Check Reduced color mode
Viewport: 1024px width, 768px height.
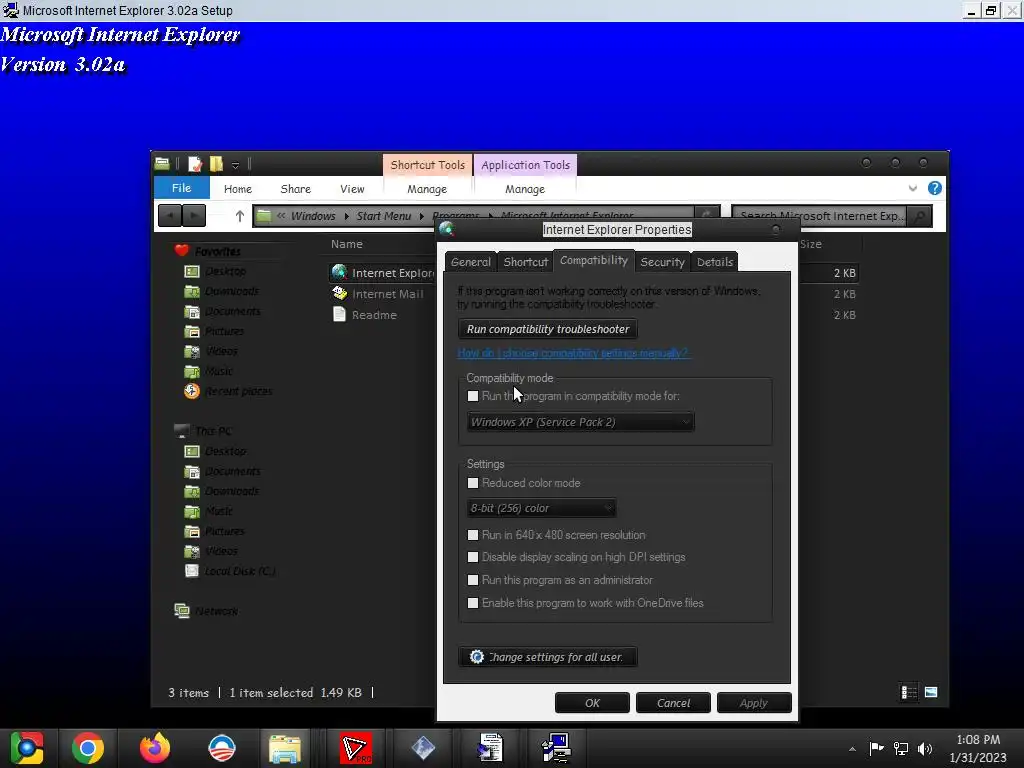point(473,483)
